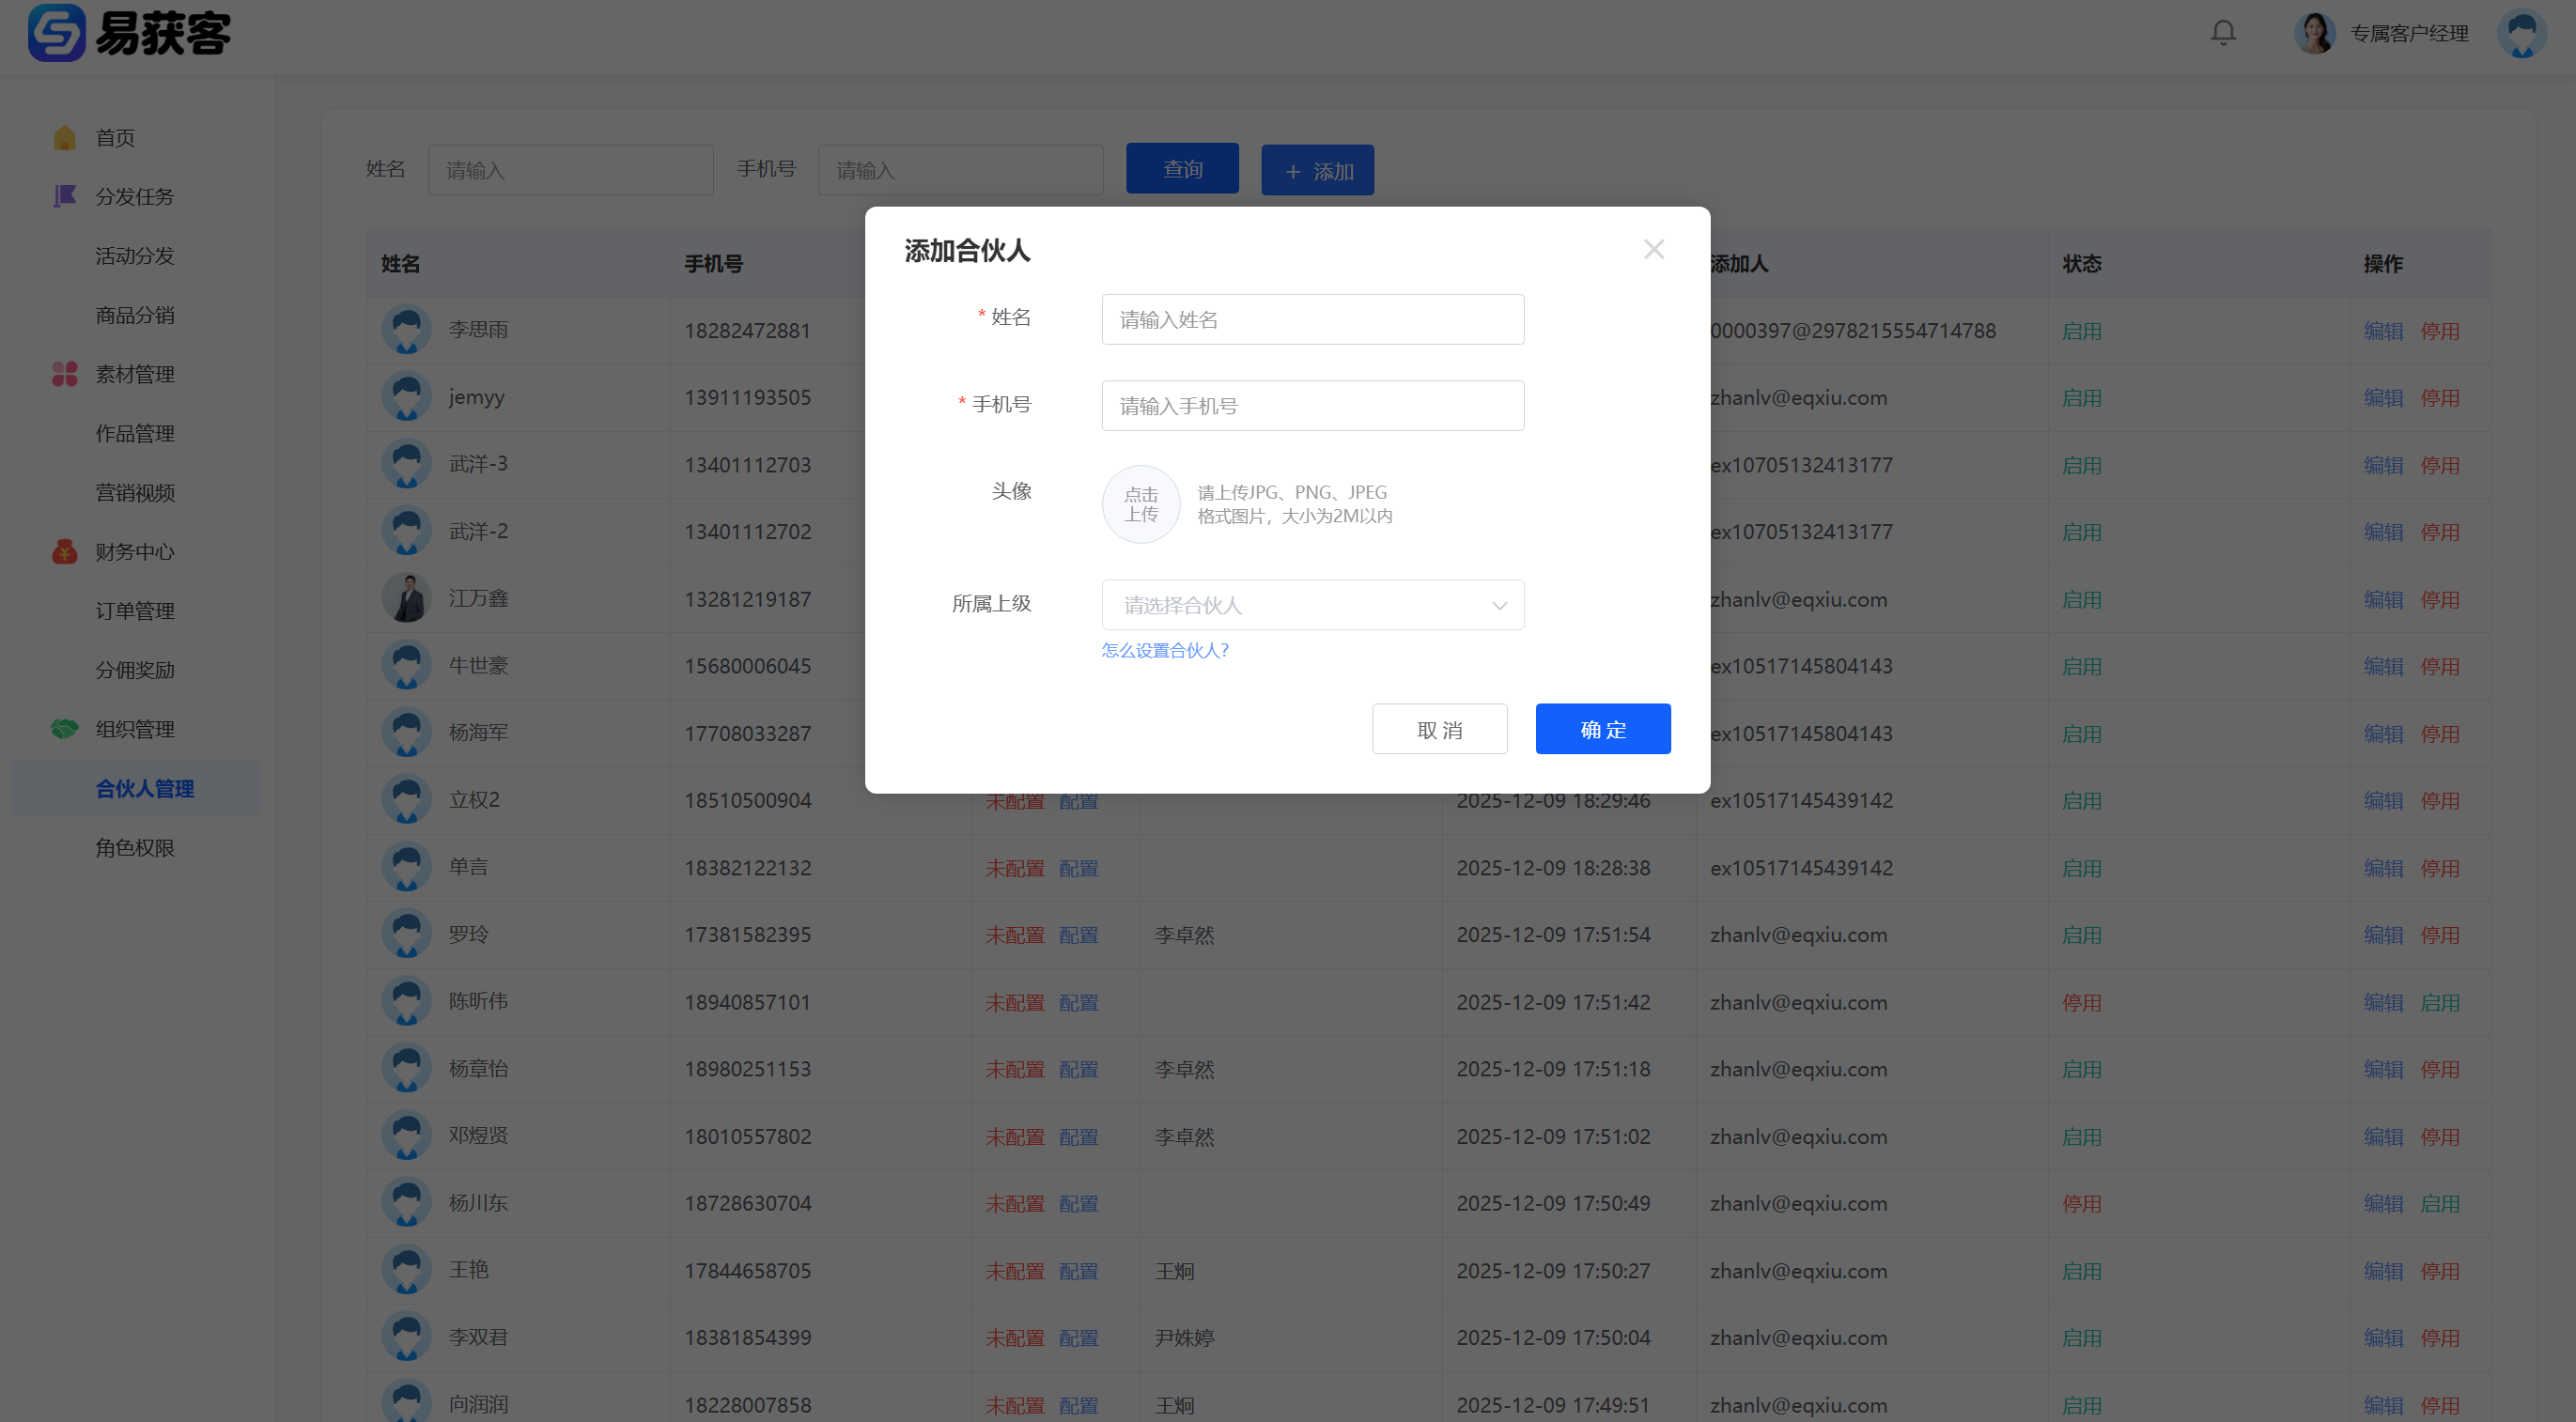Click 点击上传 avatar upload circle
This screenshot has height=1422, width=2576.
coord(1140,505)
